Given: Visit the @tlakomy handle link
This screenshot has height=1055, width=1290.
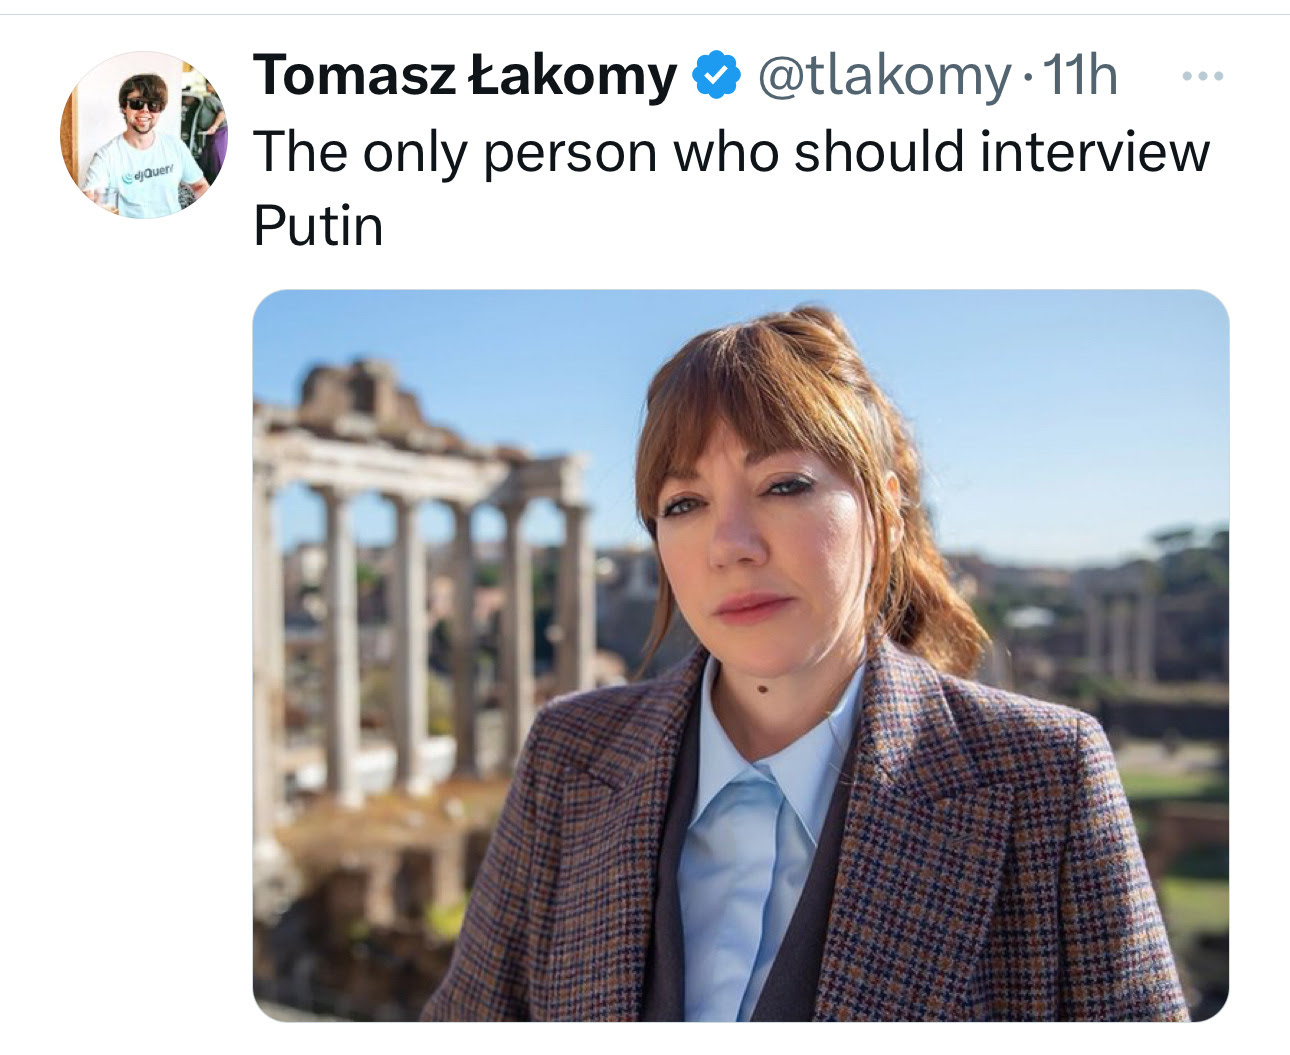Looking at the screenshot, I should click(884, 77).
